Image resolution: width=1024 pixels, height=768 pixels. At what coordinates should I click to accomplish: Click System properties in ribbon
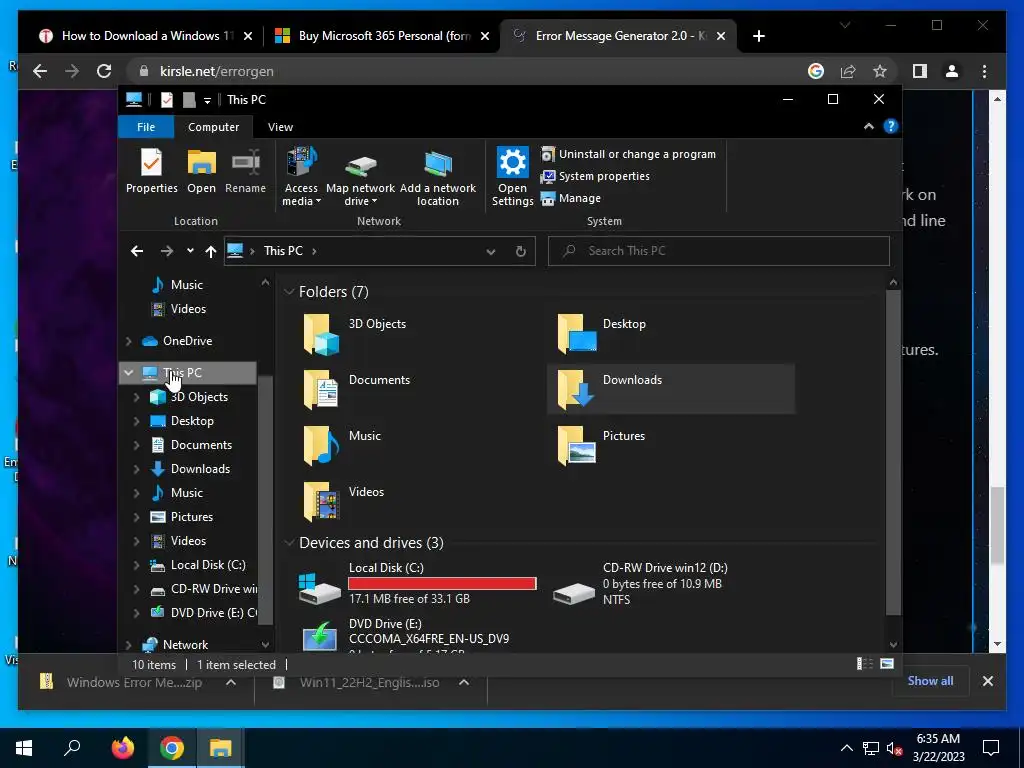point(596,176)
